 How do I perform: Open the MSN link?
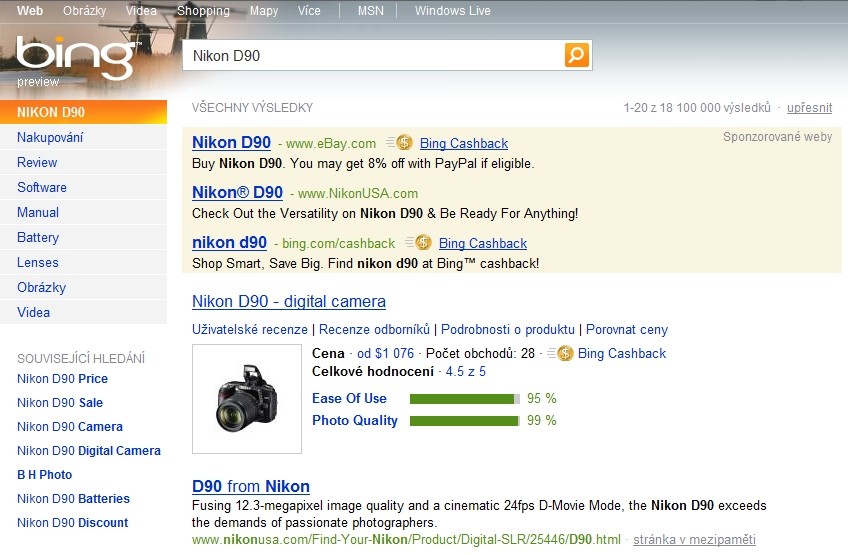click(x=370, y=10)
